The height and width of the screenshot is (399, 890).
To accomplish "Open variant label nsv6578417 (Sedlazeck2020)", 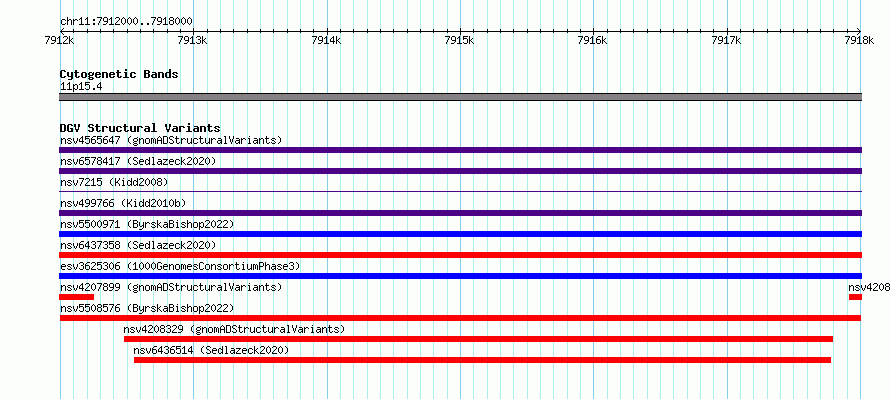I will click(138, 161).
